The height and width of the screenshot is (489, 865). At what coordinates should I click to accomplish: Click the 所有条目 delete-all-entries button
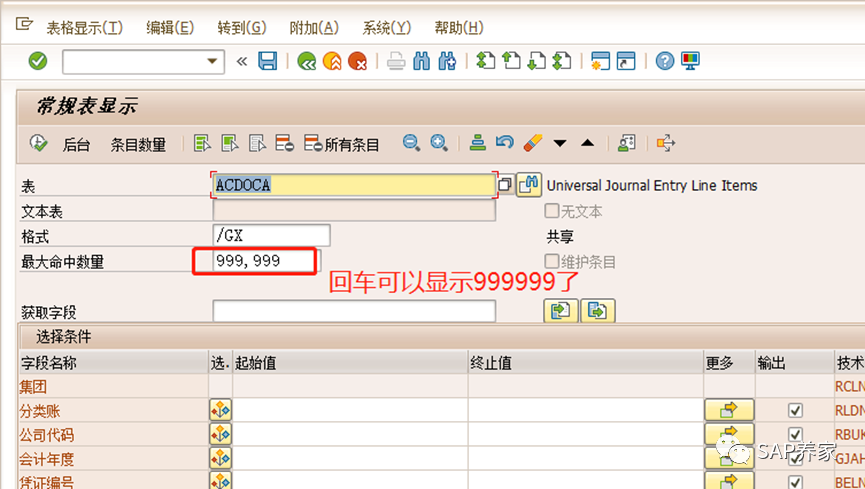coord(341,144)
